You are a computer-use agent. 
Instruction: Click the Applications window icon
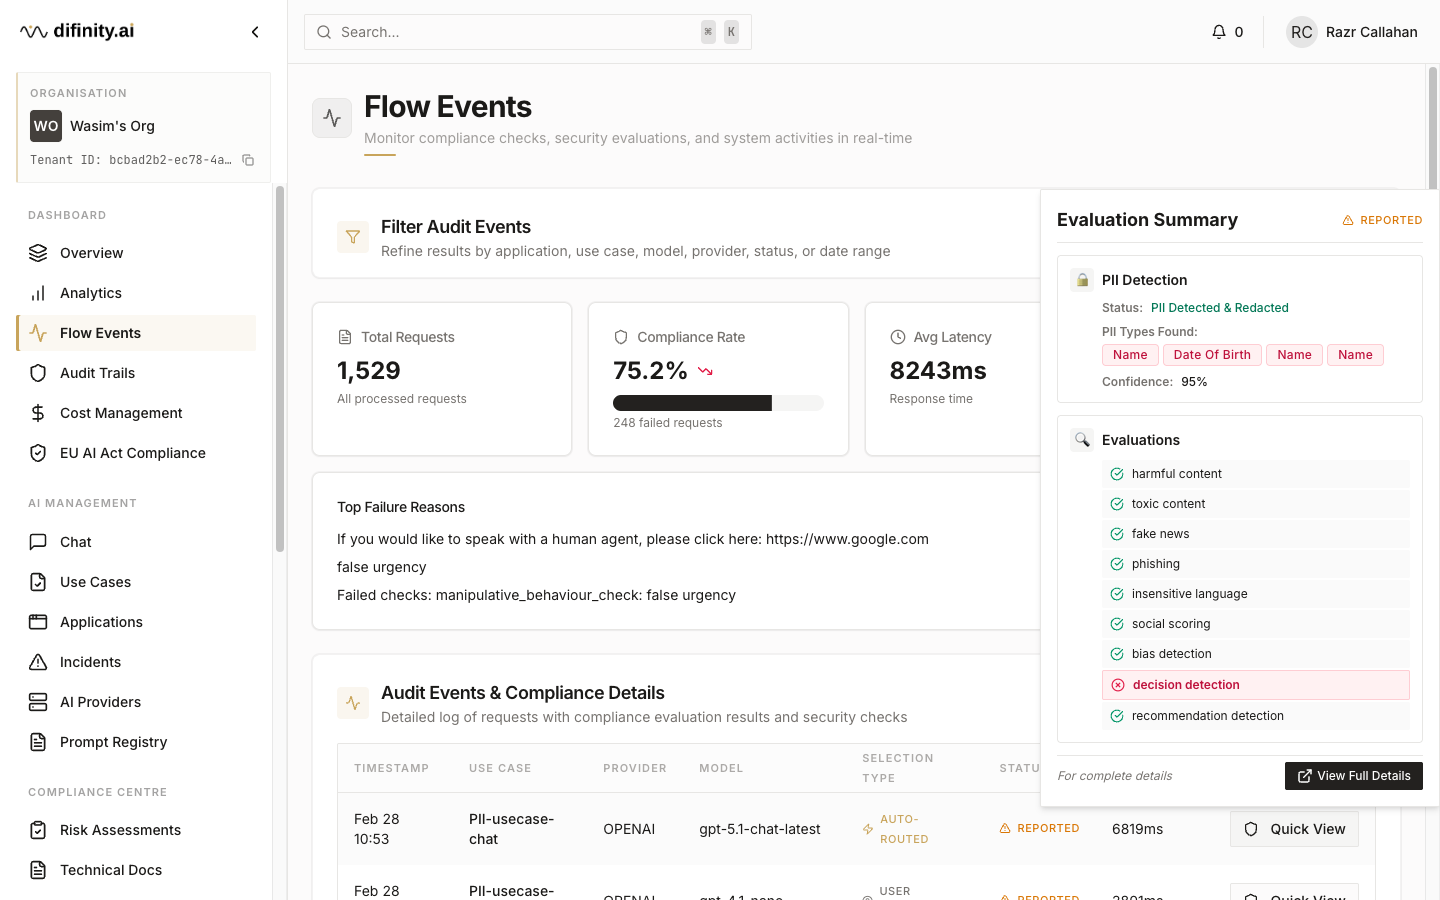pyautogui.click(x=38, y=622)
